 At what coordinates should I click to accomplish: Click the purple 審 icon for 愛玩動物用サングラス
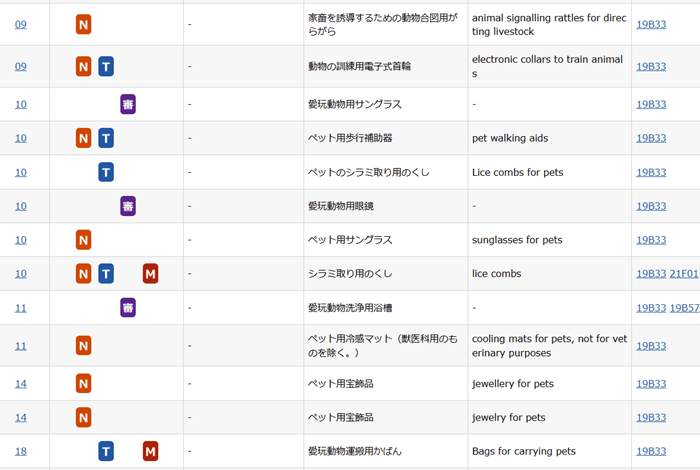coord(128,104)
